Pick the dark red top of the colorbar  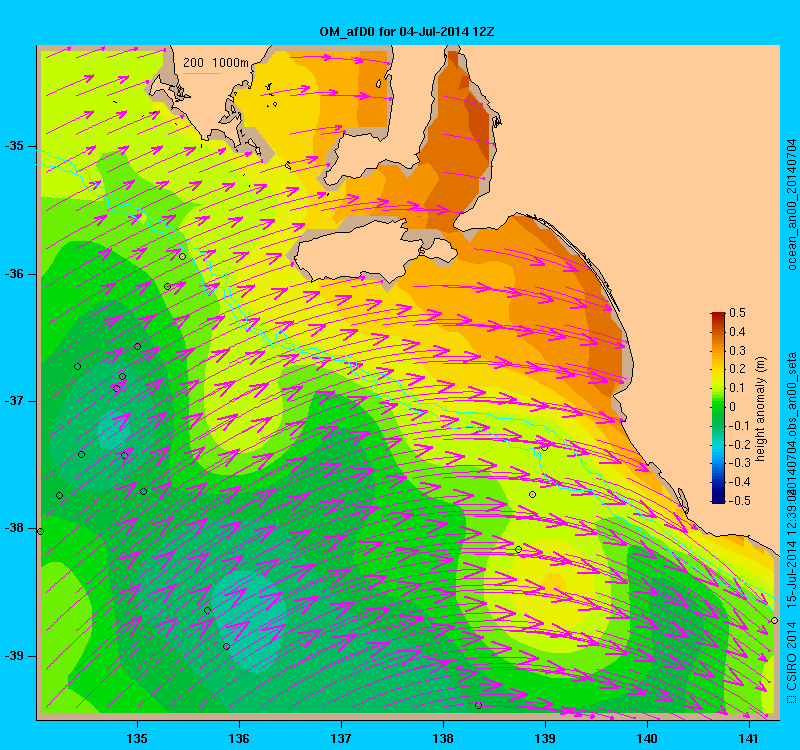pos(718,316)
